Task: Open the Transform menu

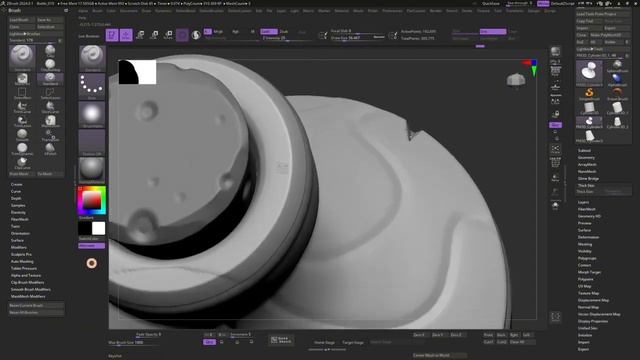Action: click(514, 11)
